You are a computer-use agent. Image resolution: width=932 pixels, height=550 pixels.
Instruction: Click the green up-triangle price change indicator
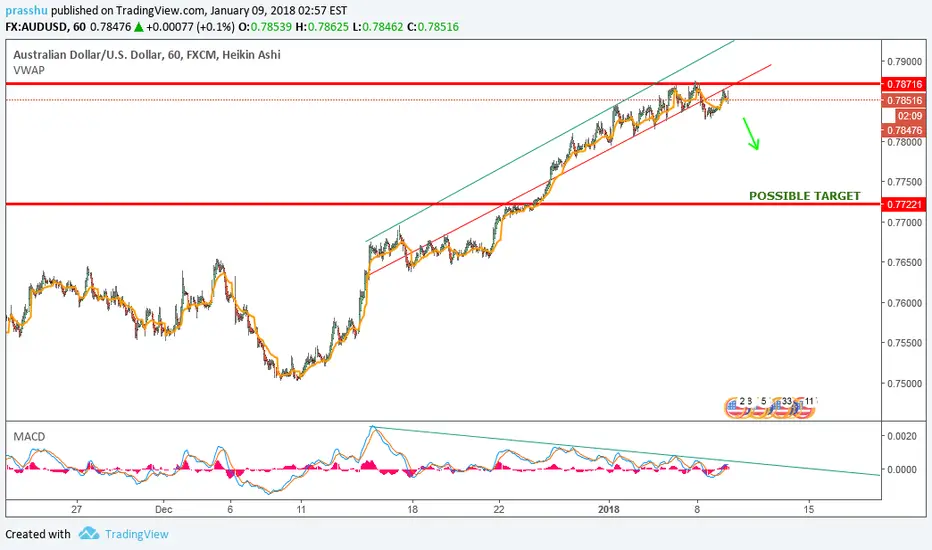pyautogui.click(x=138, y=27)
